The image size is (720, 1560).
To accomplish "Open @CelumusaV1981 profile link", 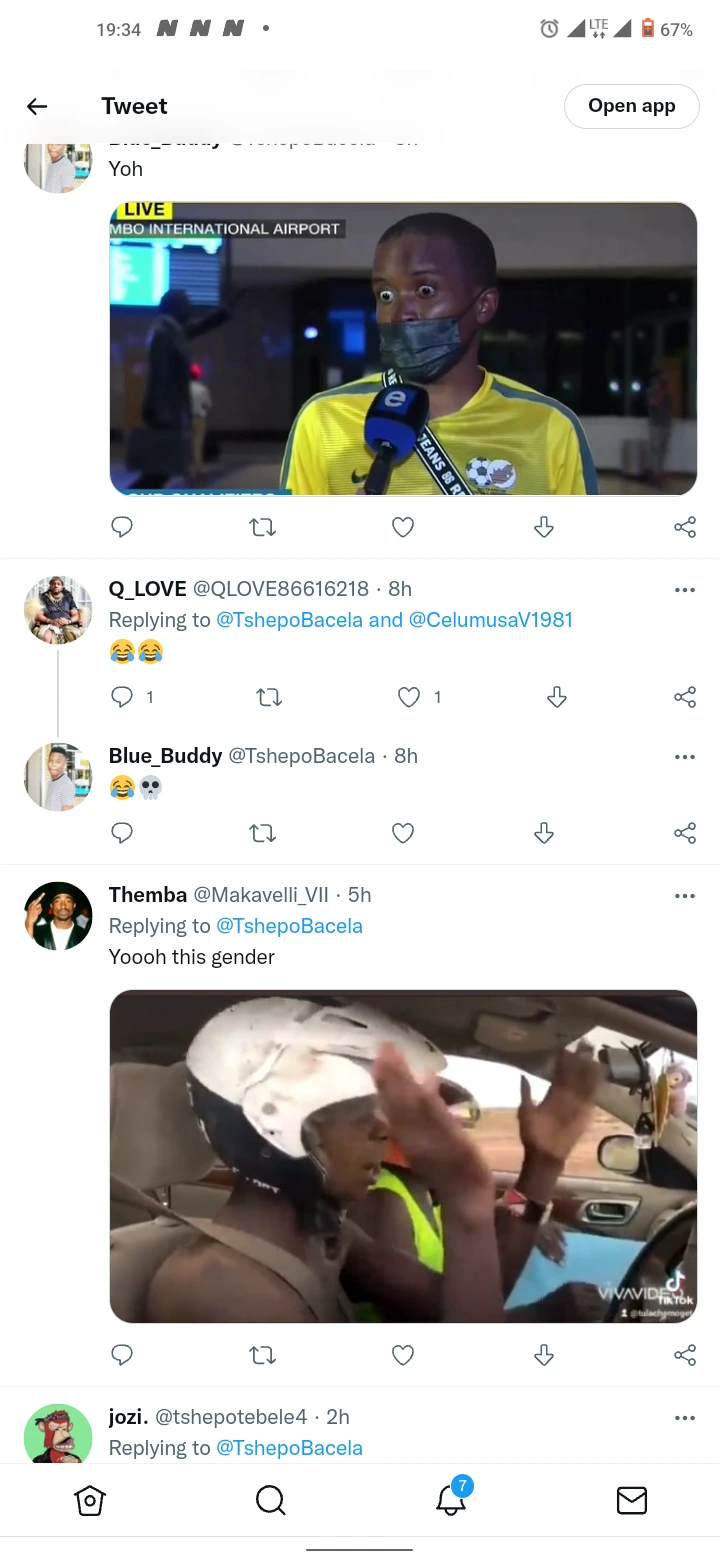I will (x=490, y=620).
